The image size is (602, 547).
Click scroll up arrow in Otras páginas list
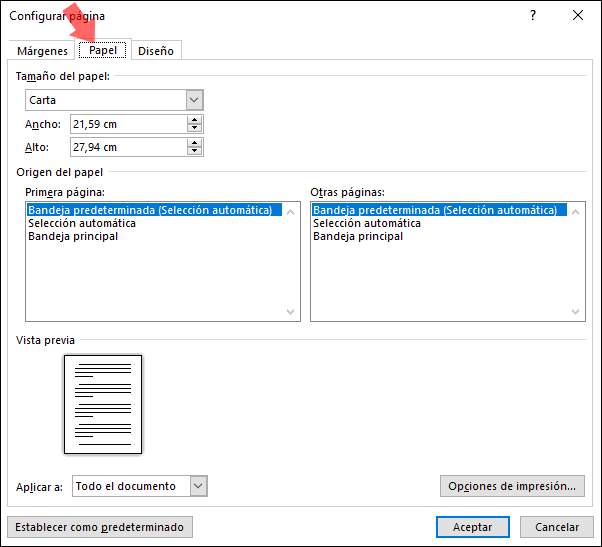pyautogui.click(x=576, y=212)
